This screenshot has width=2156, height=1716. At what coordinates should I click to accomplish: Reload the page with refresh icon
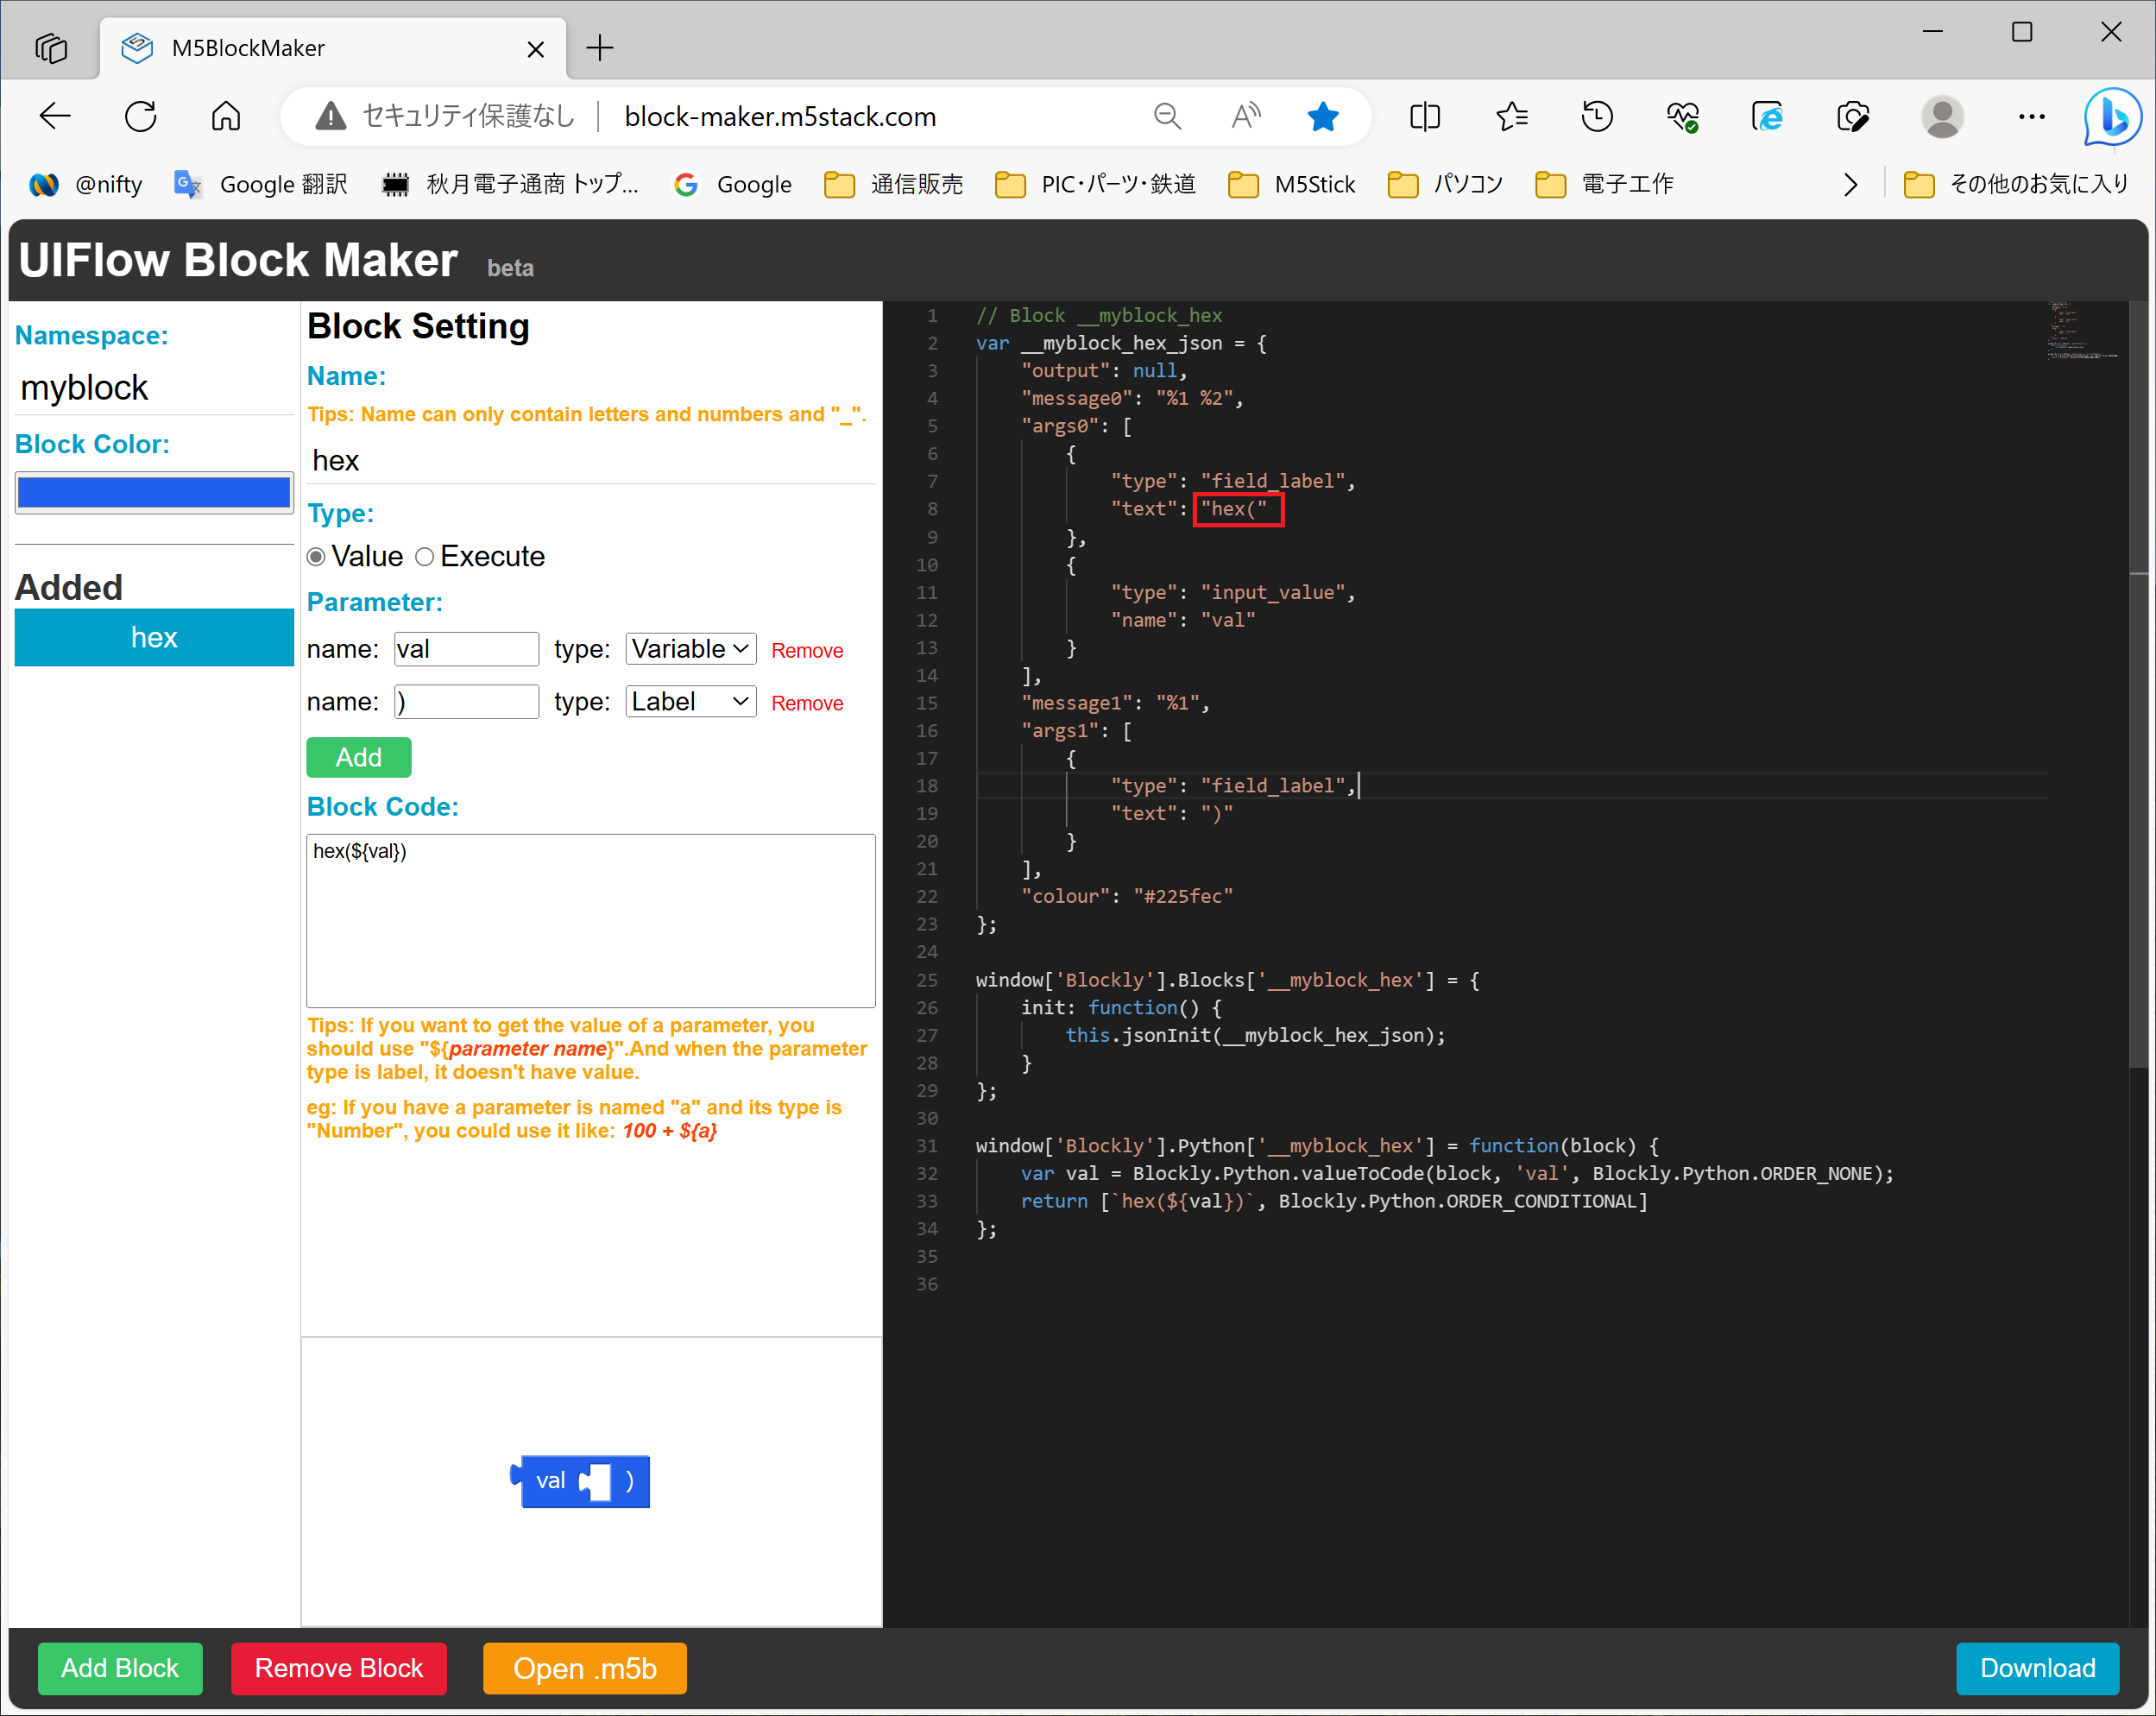(x=141, y=117)
